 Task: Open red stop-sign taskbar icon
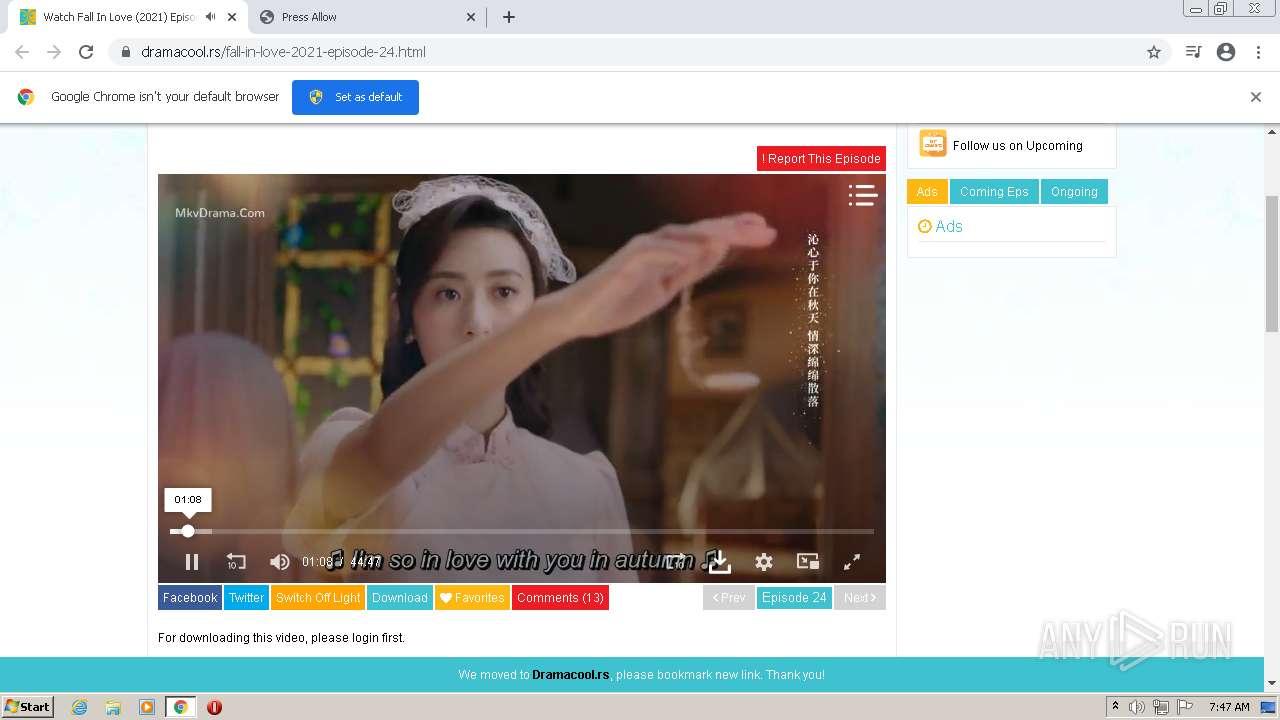click(214, 707)
